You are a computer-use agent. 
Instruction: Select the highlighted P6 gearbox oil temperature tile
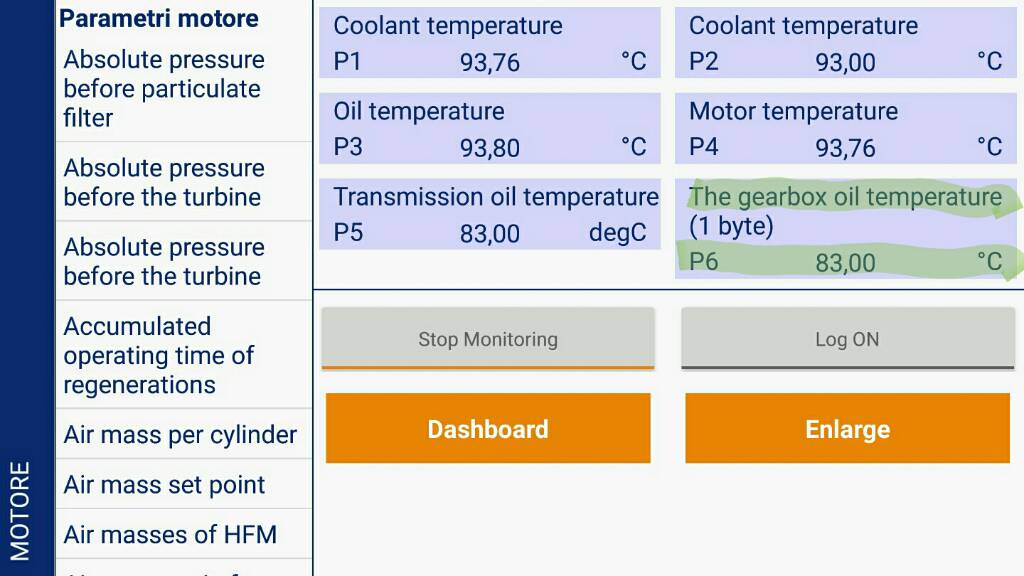tap(846, 229)
